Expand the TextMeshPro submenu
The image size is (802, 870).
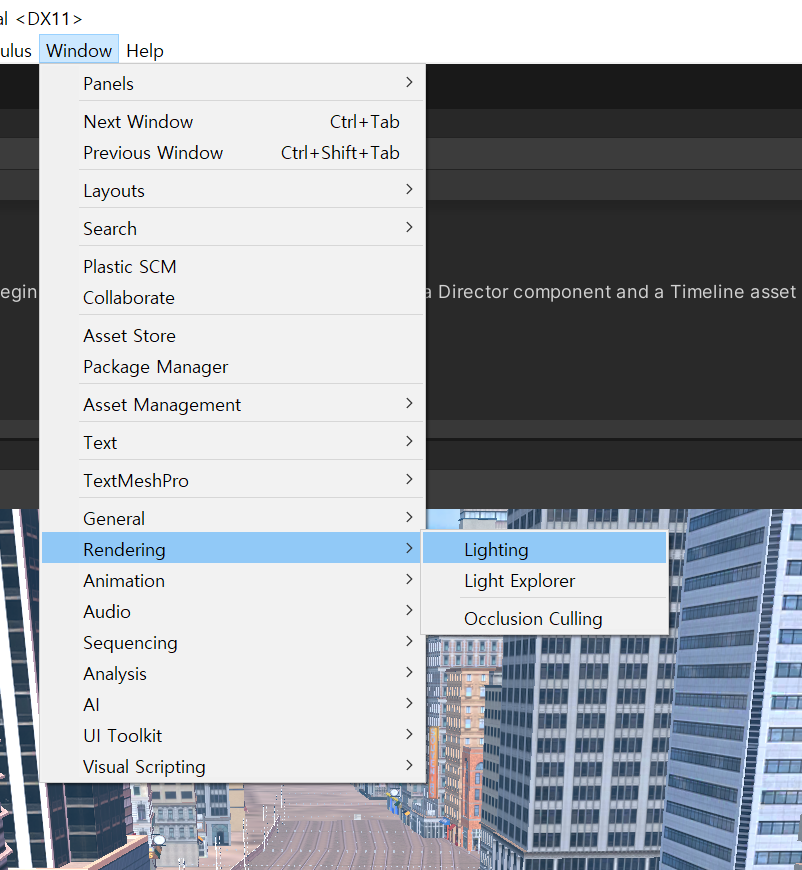233,480
